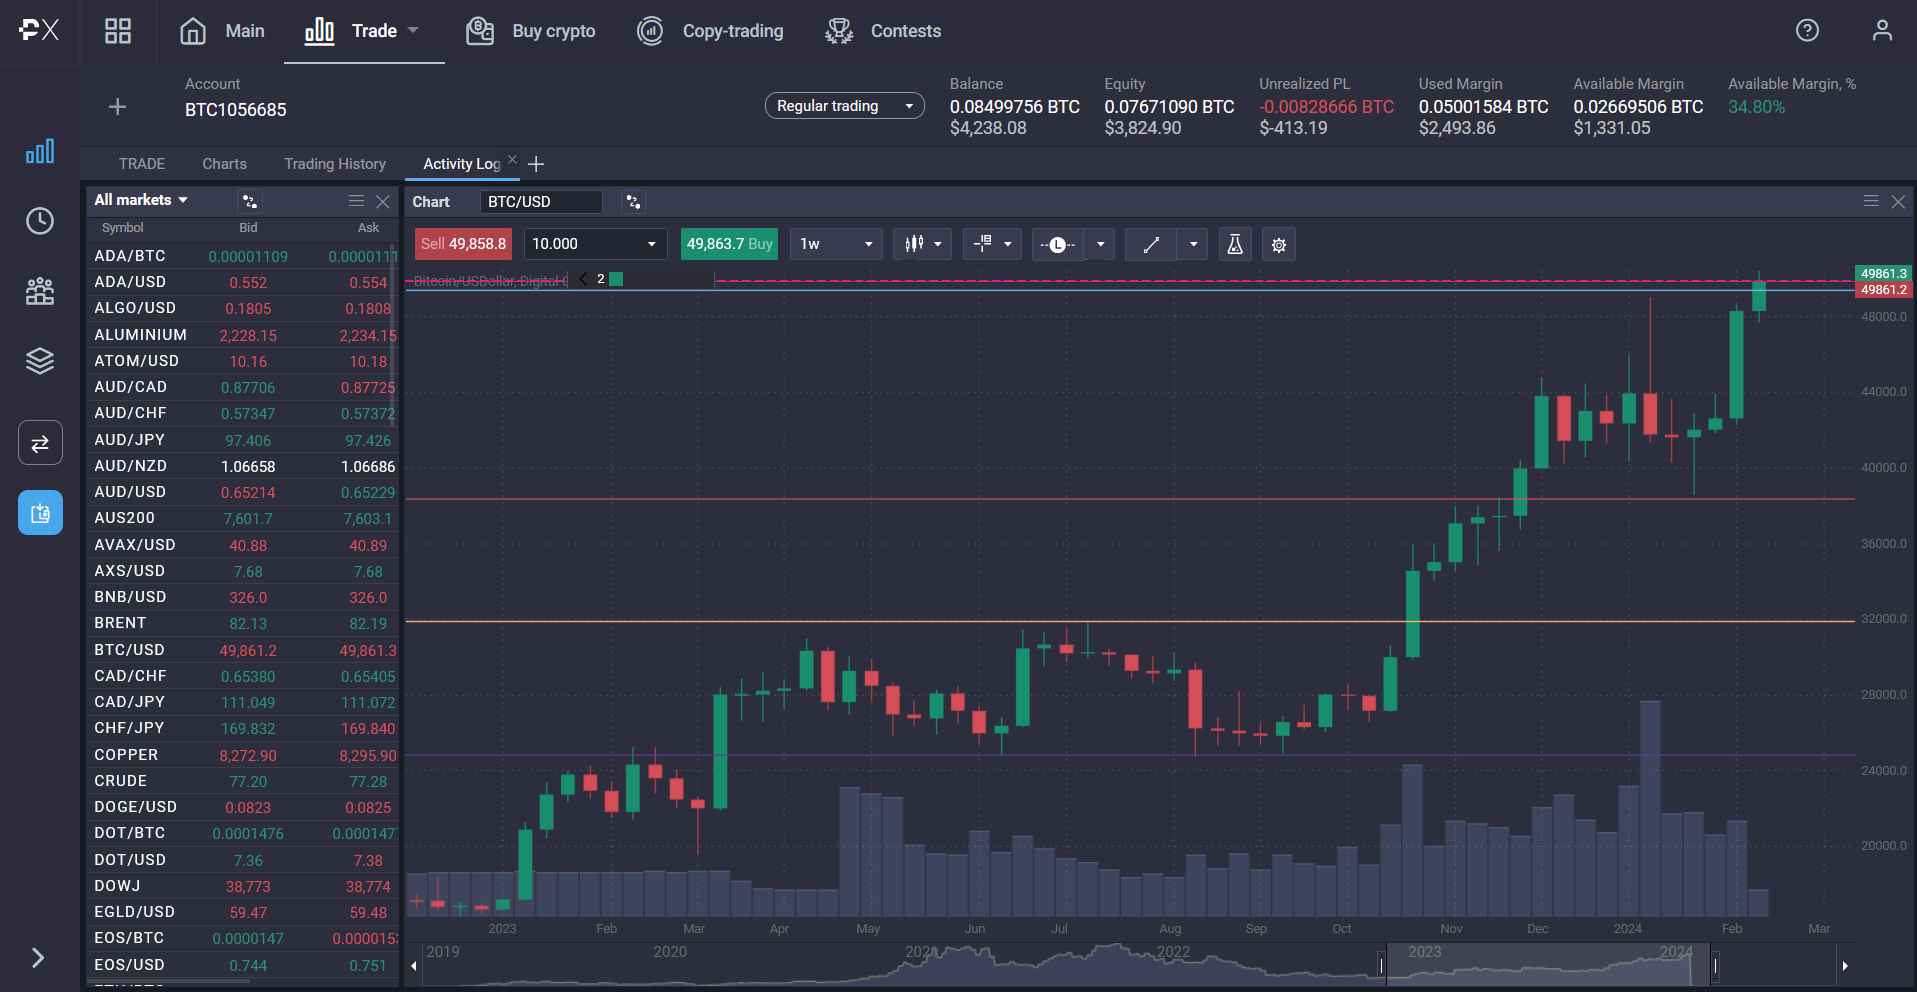1917x992 pixels.
Task: Expand the Trade menu dropdown arrow
Action: point(413,30)
